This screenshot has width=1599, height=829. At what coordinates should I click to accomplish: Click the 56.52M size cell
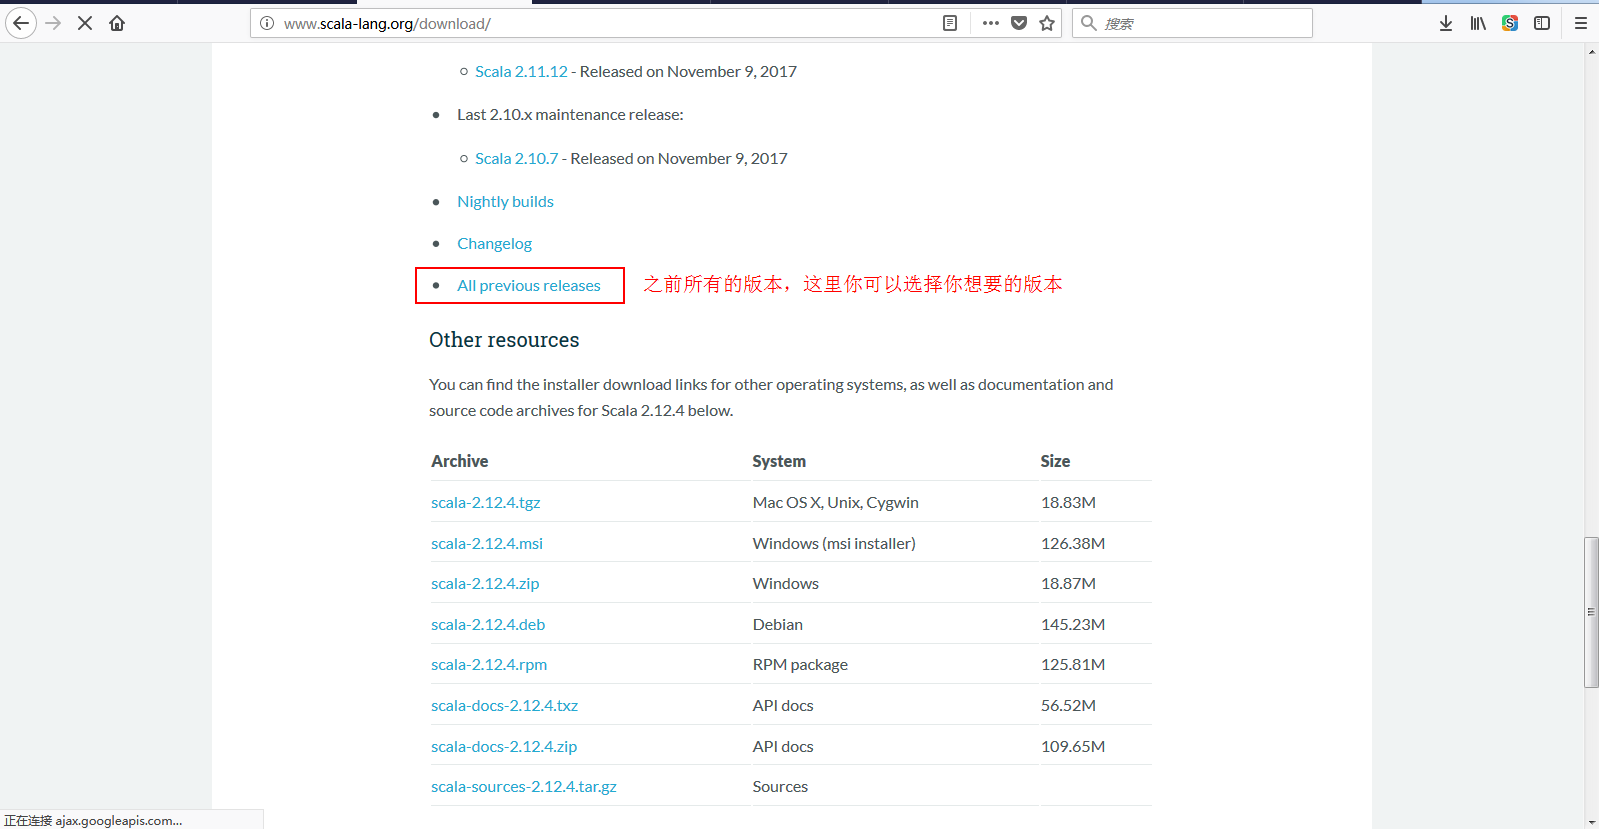[1068, 706]
